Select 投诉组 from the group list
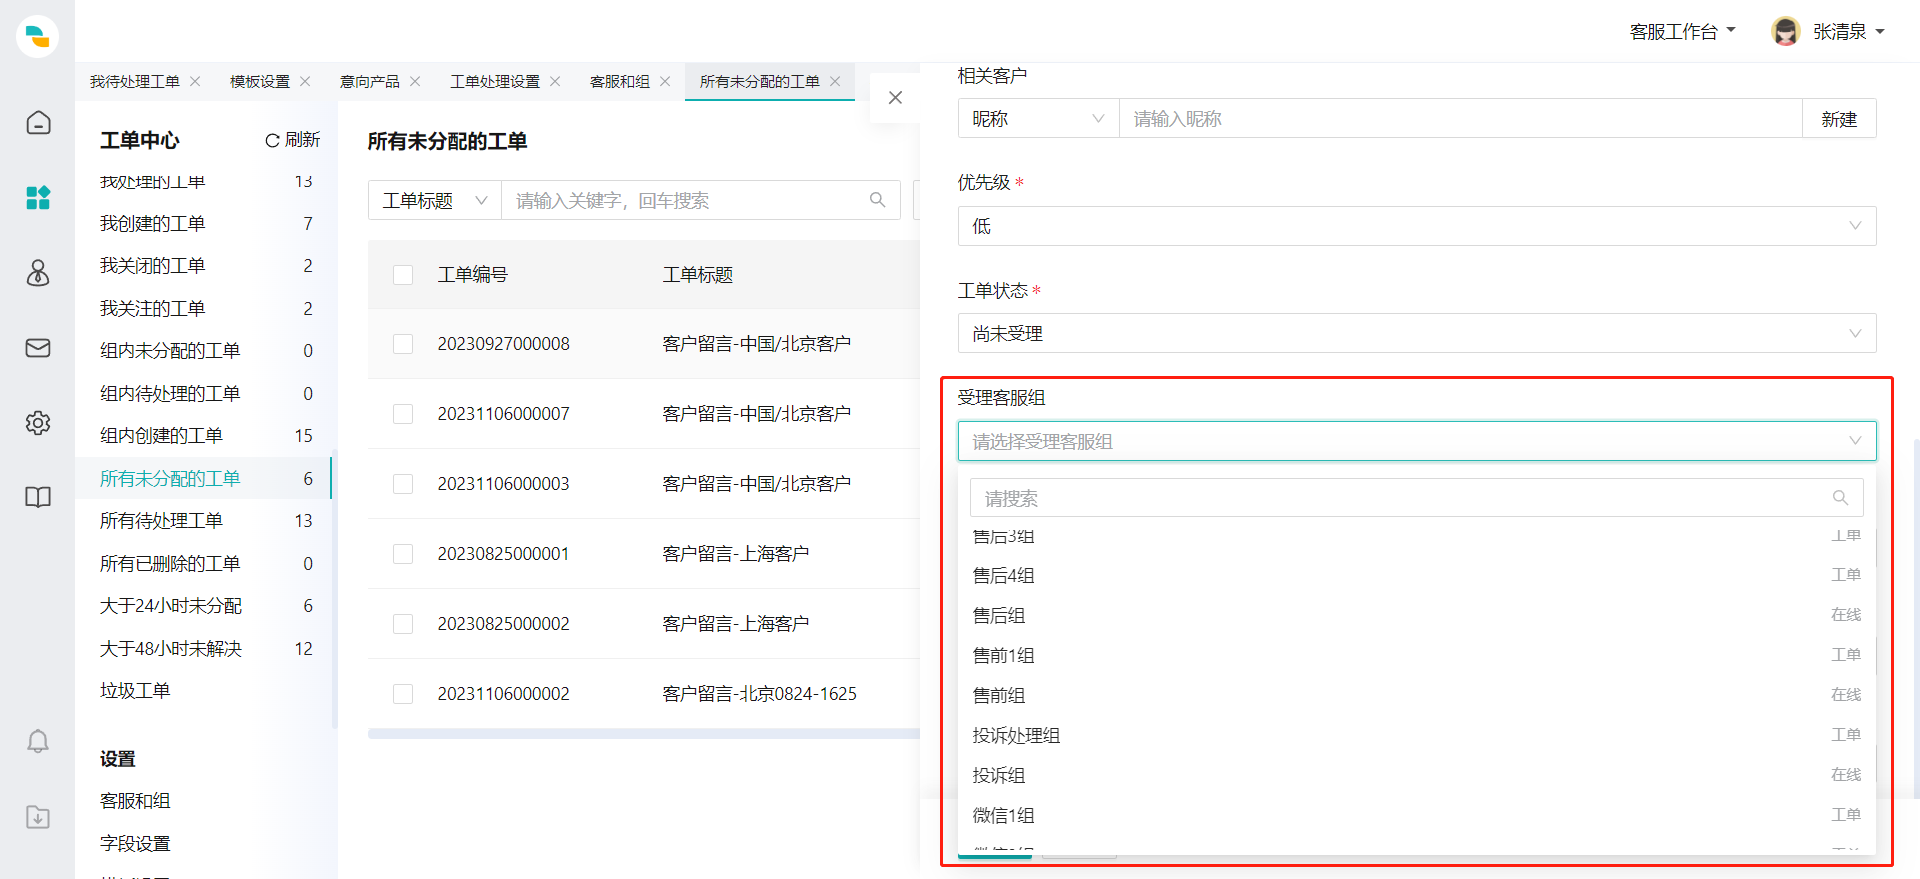Viewport: 1920px width, 879px height. point(1416,775)
